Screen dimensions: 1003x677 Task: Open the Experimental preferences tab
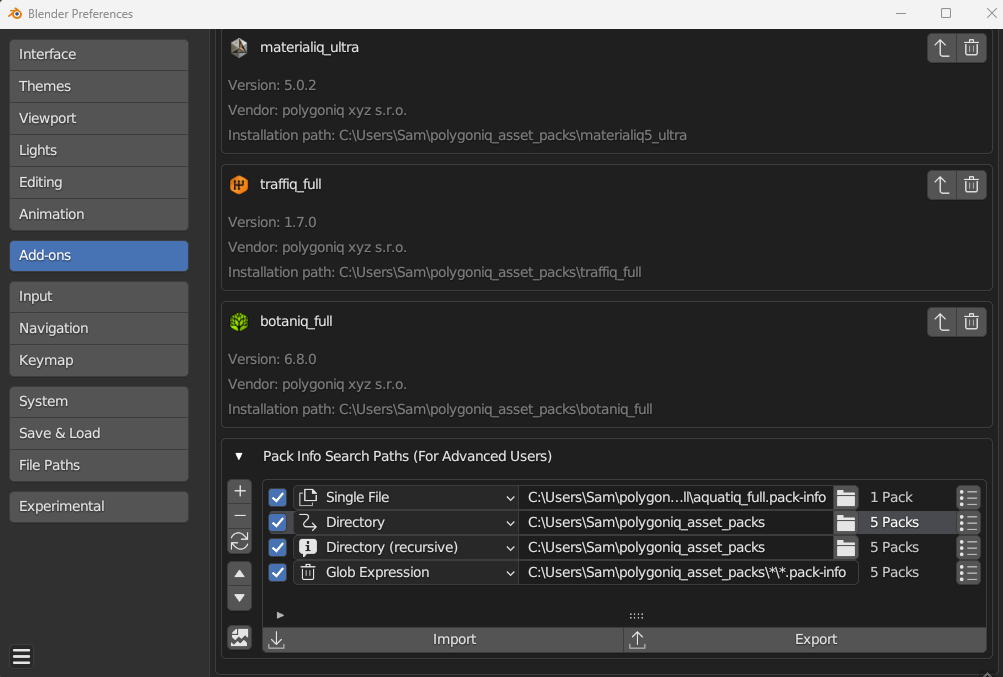tap(99, 506)
